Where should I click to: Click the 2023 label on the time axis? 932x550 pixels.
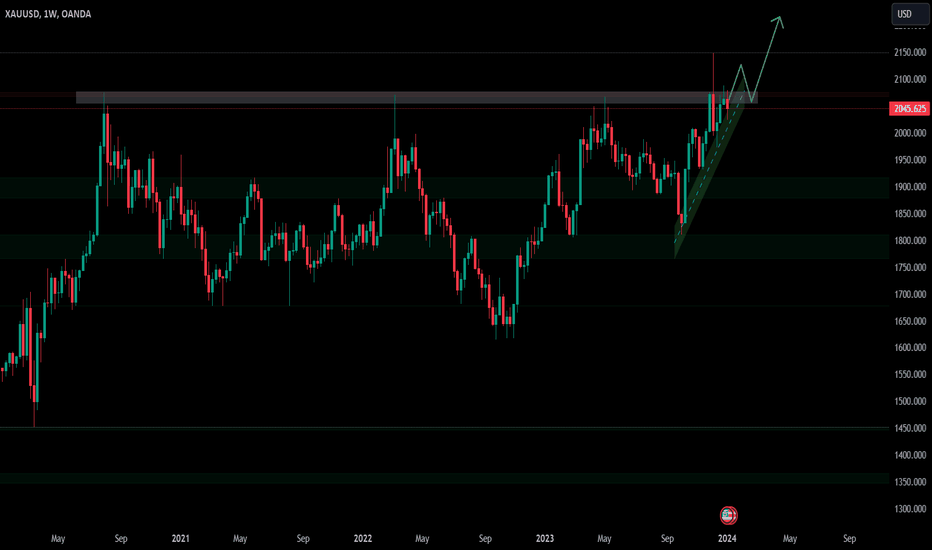(x=544, y=538)
